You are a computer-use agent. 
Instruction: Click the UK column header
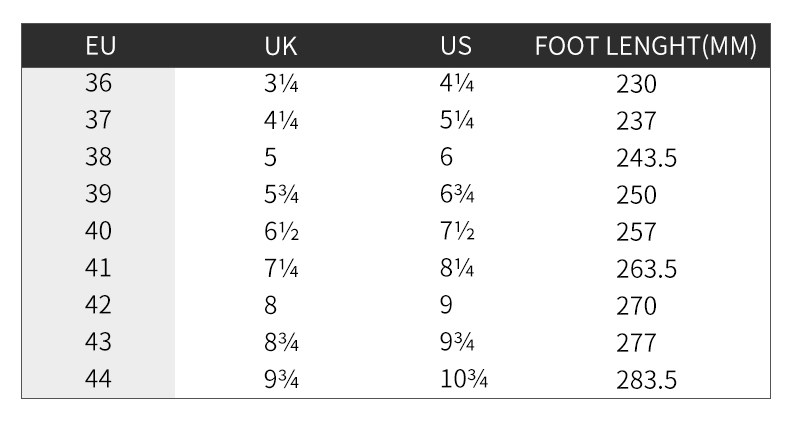(281, 46)
